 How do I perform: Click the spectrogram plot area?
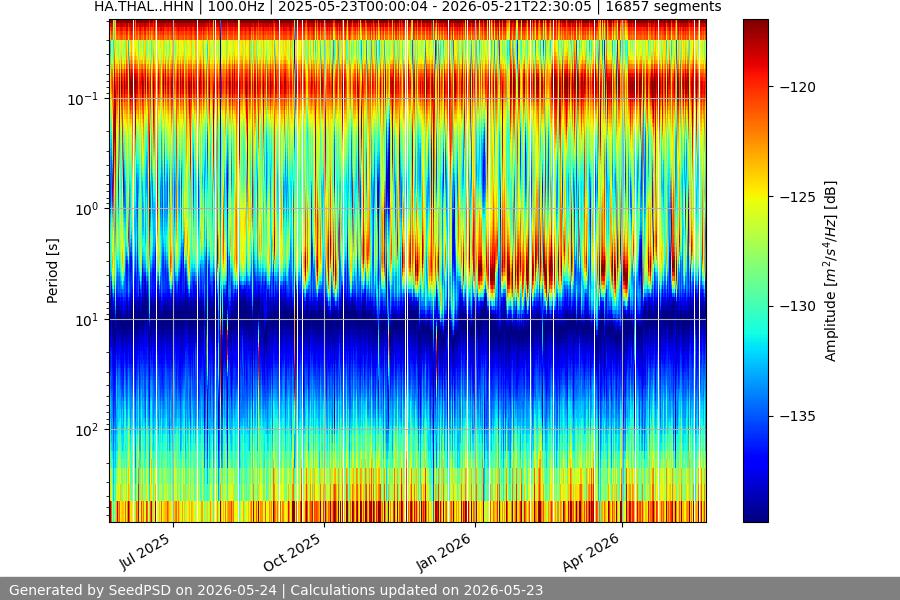pos(408,271)
